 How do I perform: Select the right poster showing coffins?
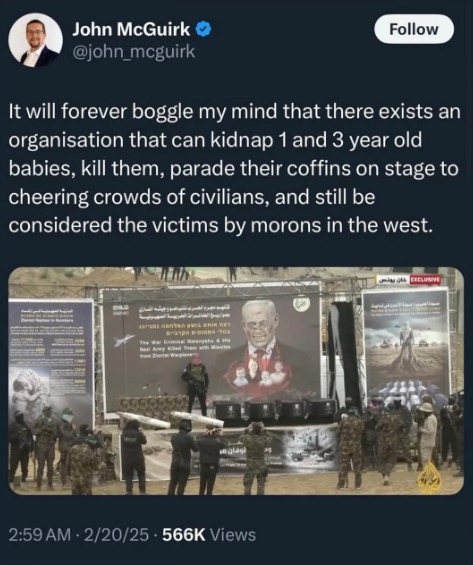pyautogui.click(x=405, y=345)
